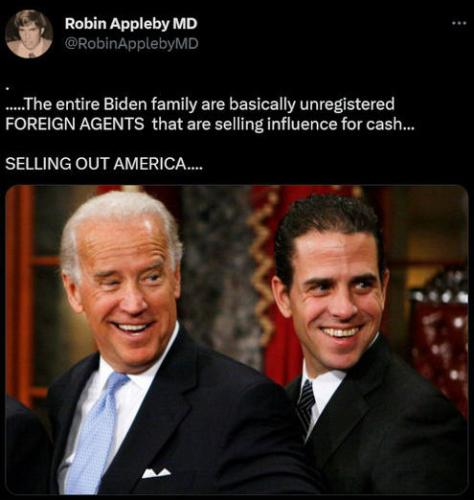This screenshot has width=474, height=500.
Task: Click the gold zigzag trim on the curtain
Action: click(262, 267)
